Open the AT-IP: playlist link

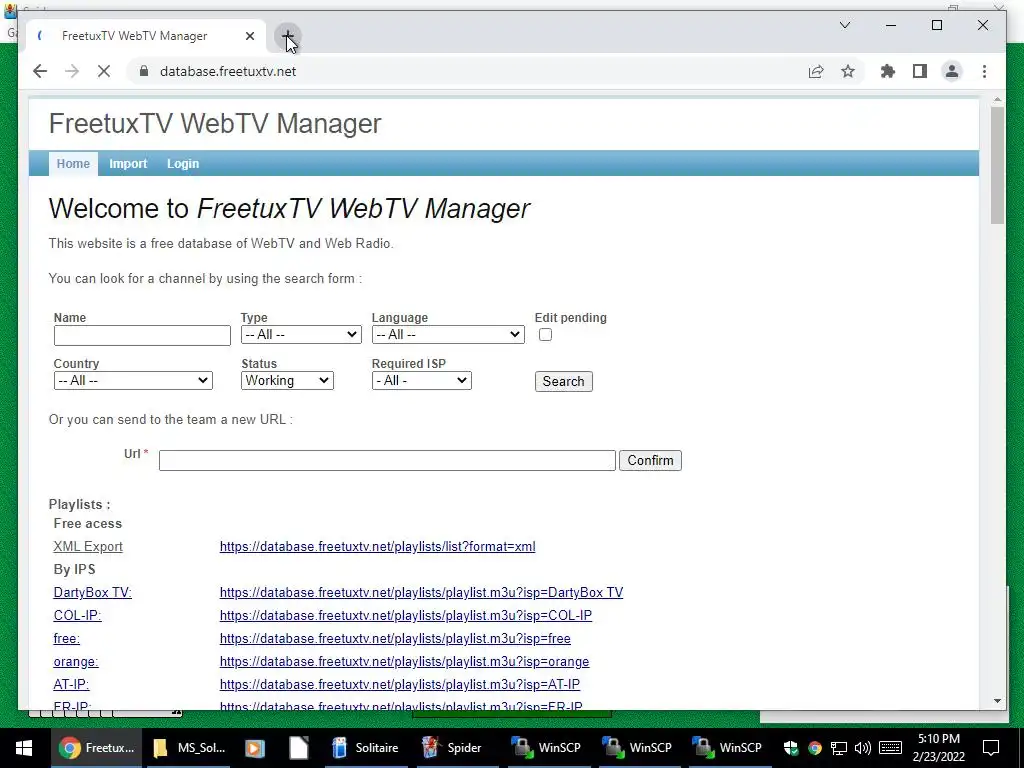[71, 684]
